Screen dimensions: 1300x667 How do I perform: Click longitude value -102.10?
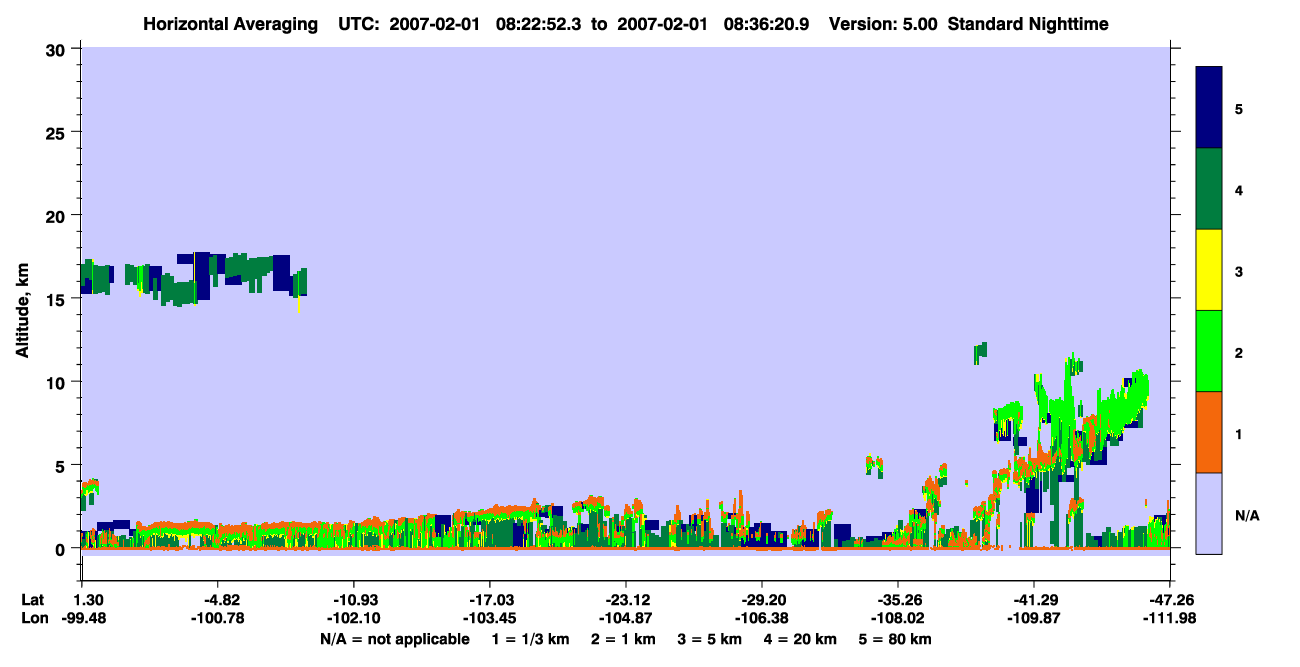(353, 618)
